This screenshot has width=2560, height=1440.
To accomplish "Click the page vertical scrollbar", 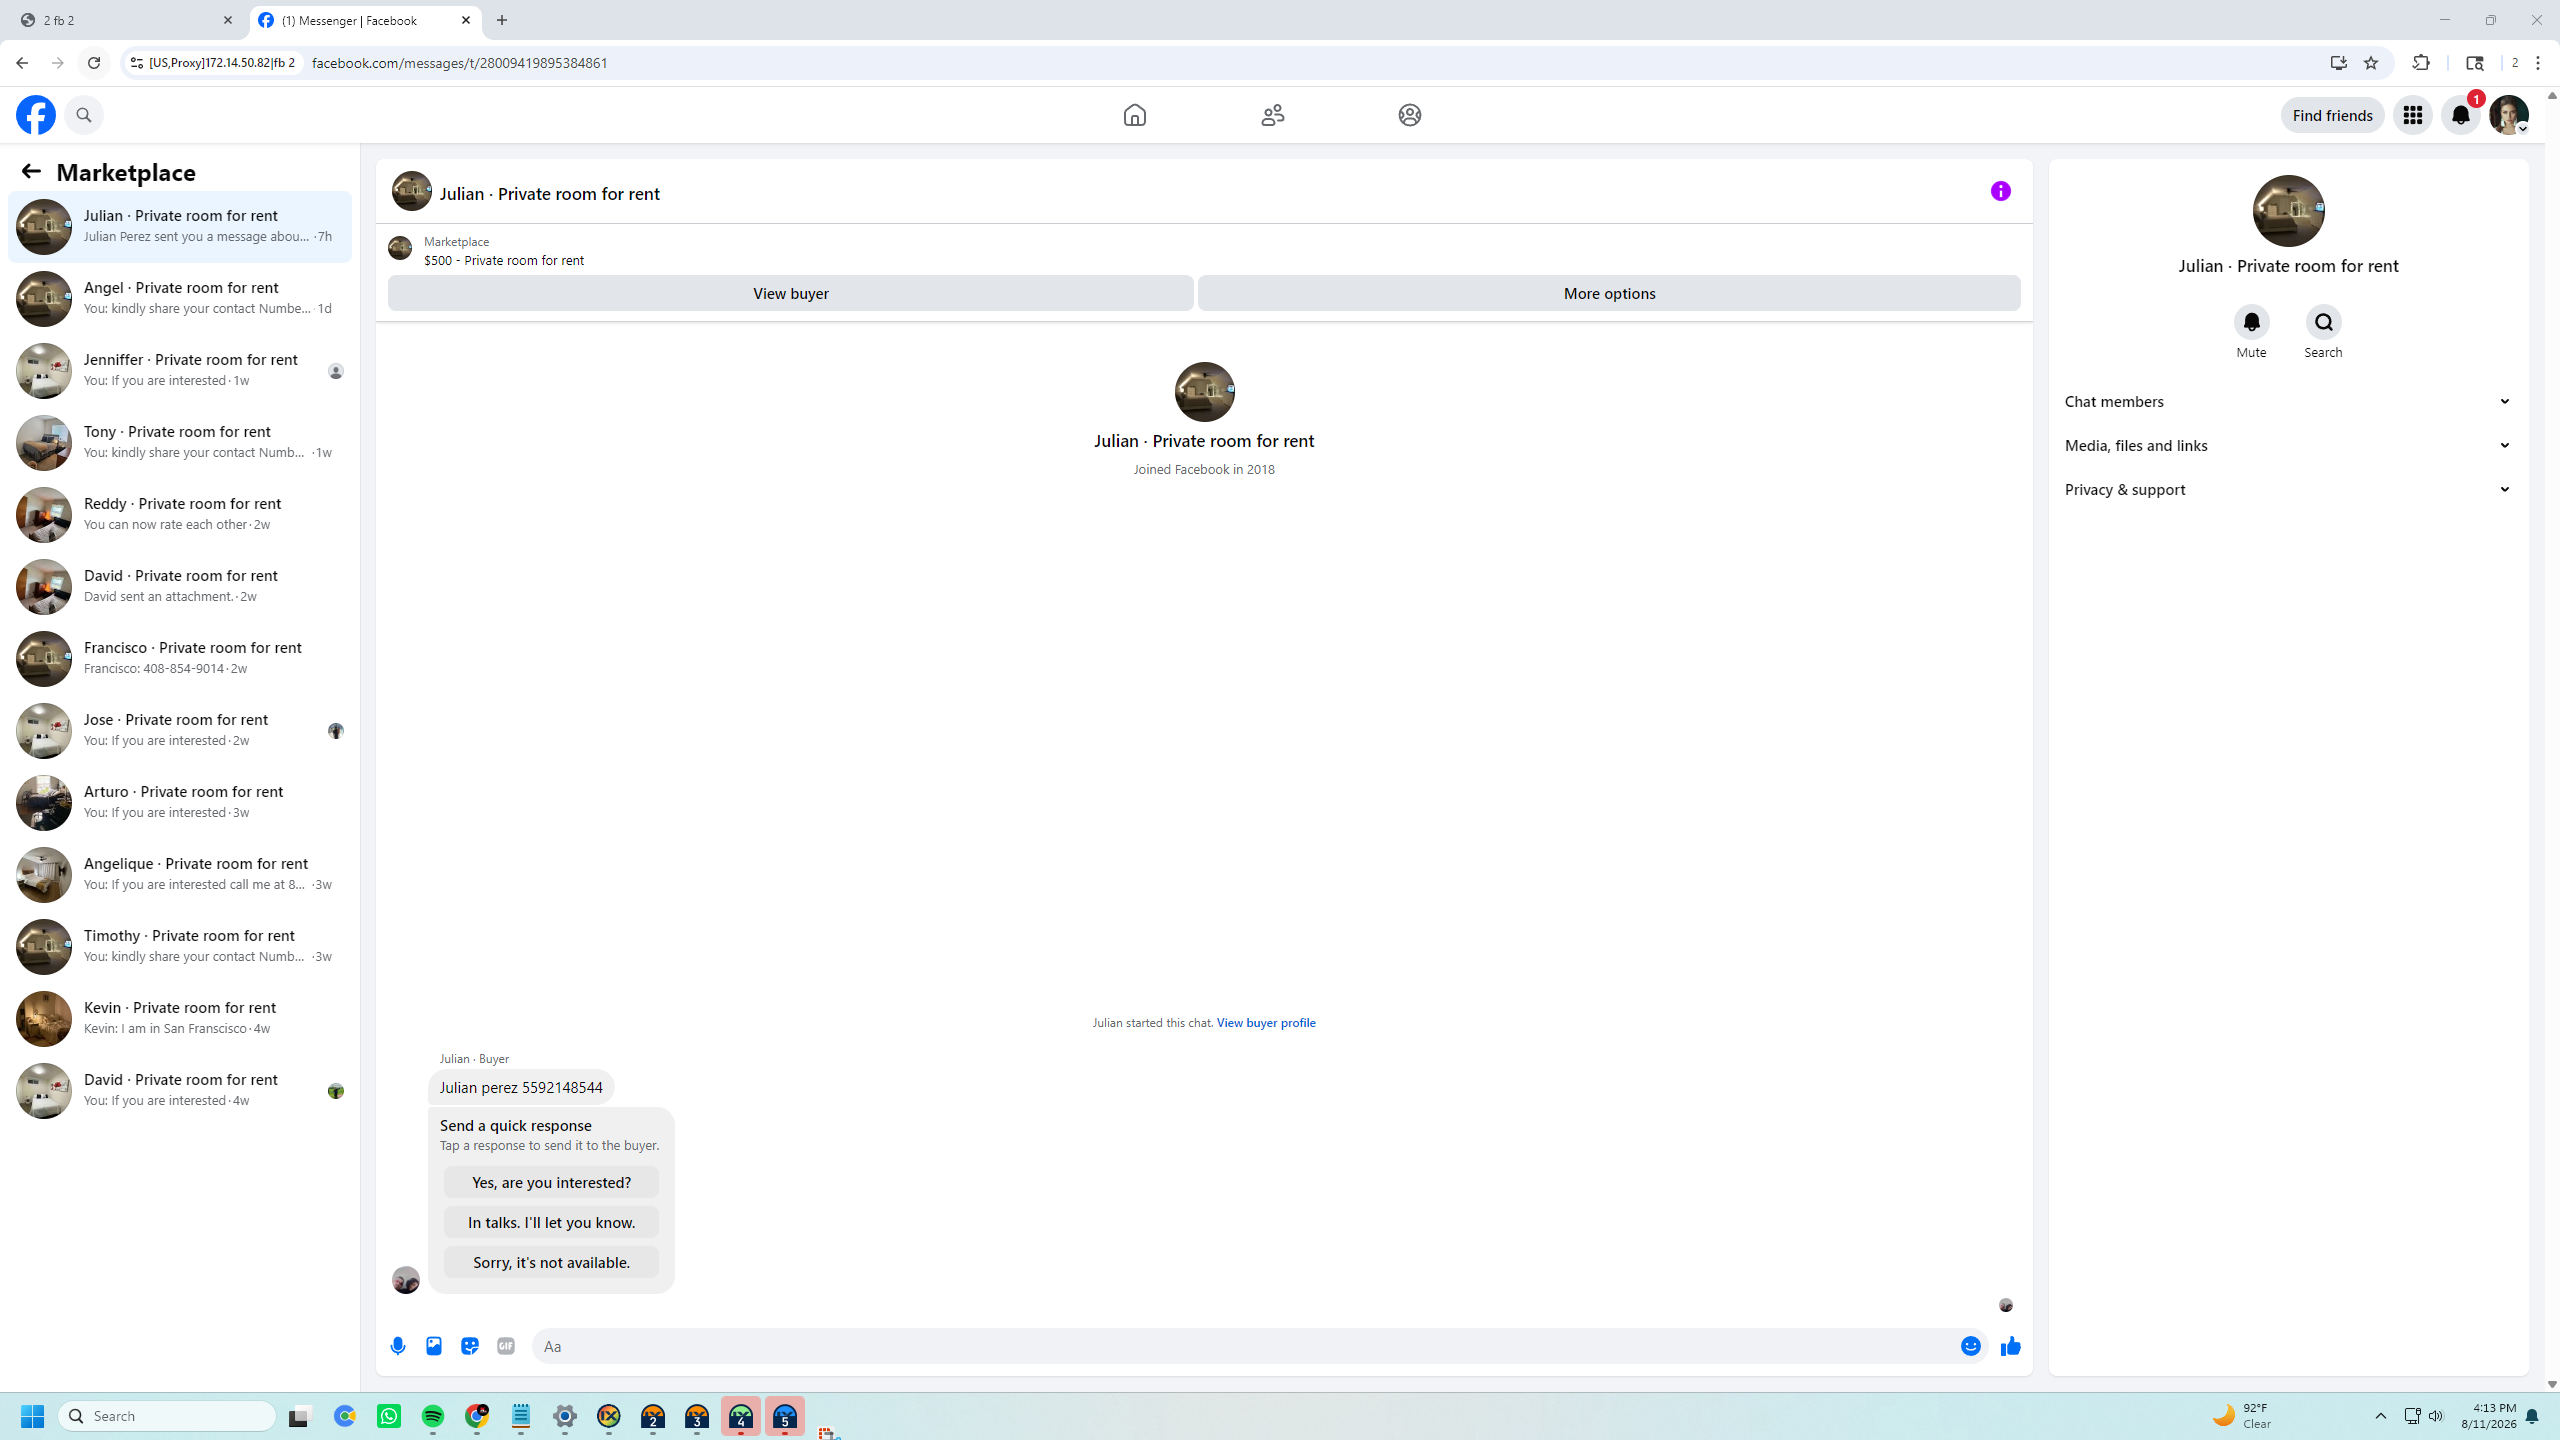I will pos(2551,740).
